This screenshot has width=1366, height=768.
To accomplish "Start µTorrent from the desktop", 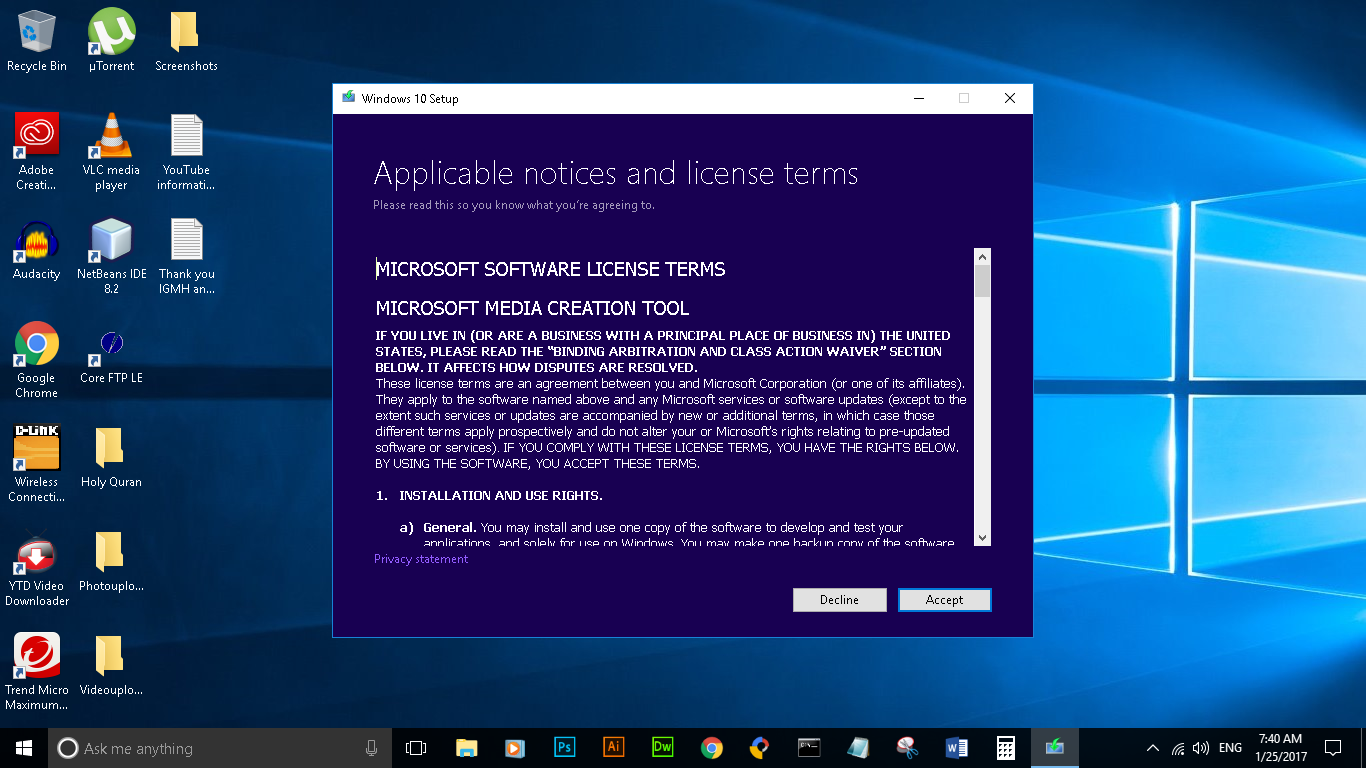I will (111, 30).
